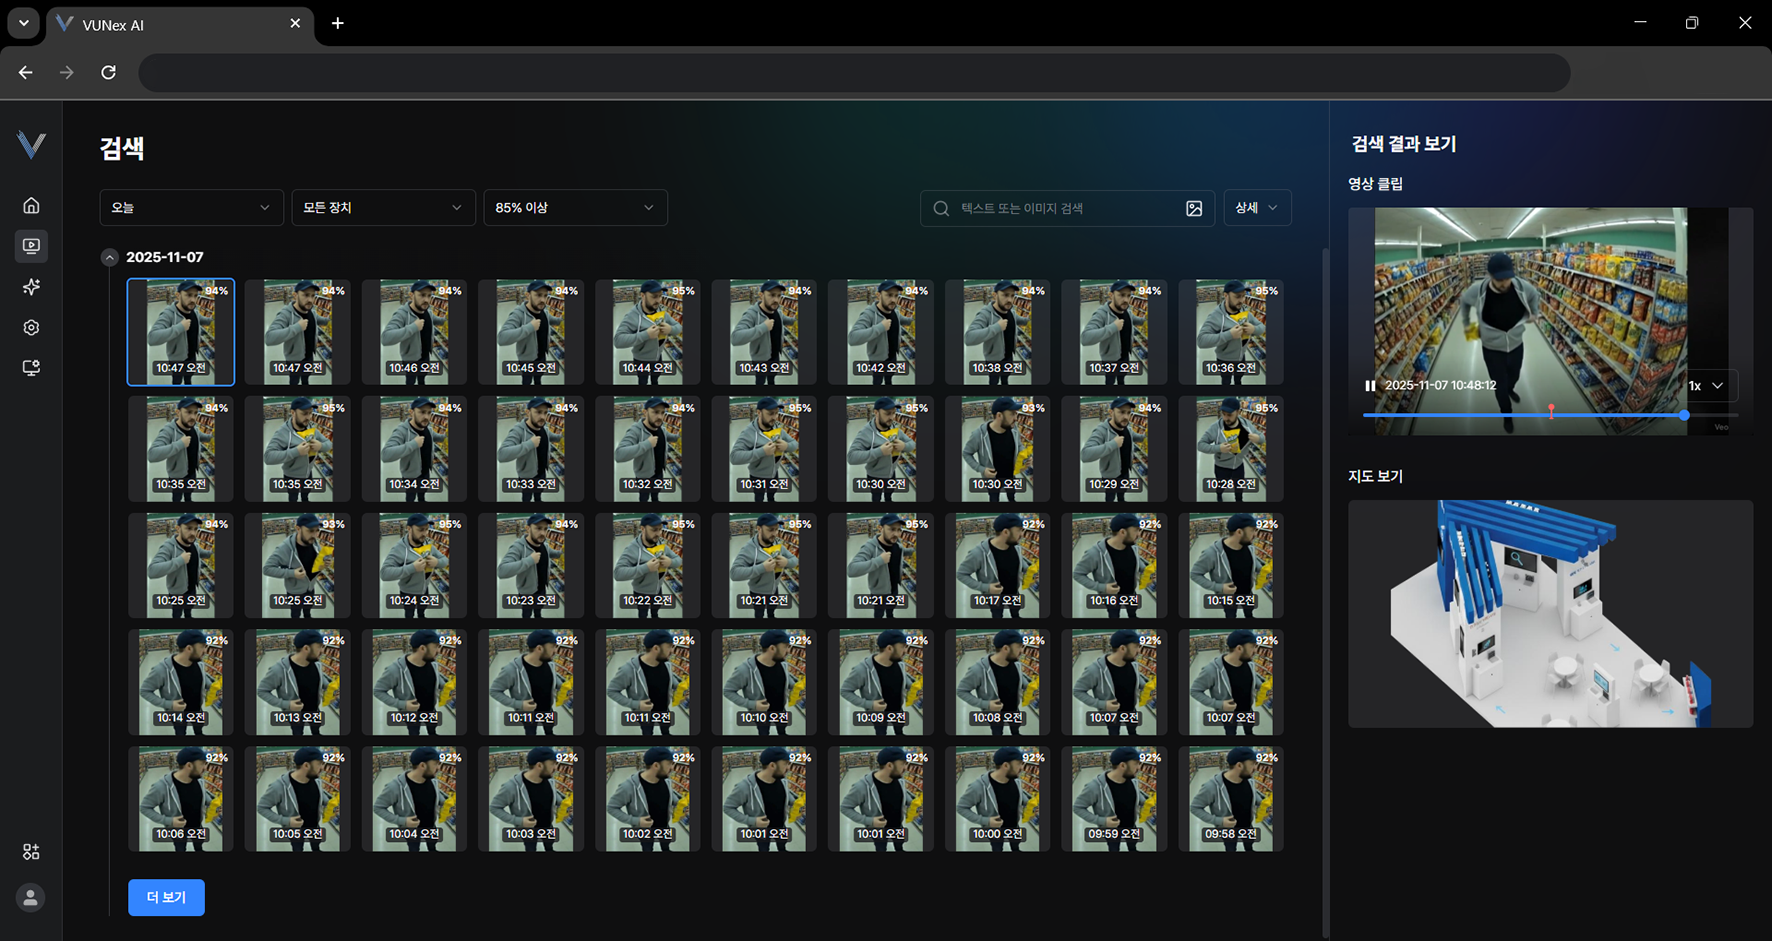
Task: Select the video playback sidebar icon
Action: pyautogui.click(x=31, y=246)
